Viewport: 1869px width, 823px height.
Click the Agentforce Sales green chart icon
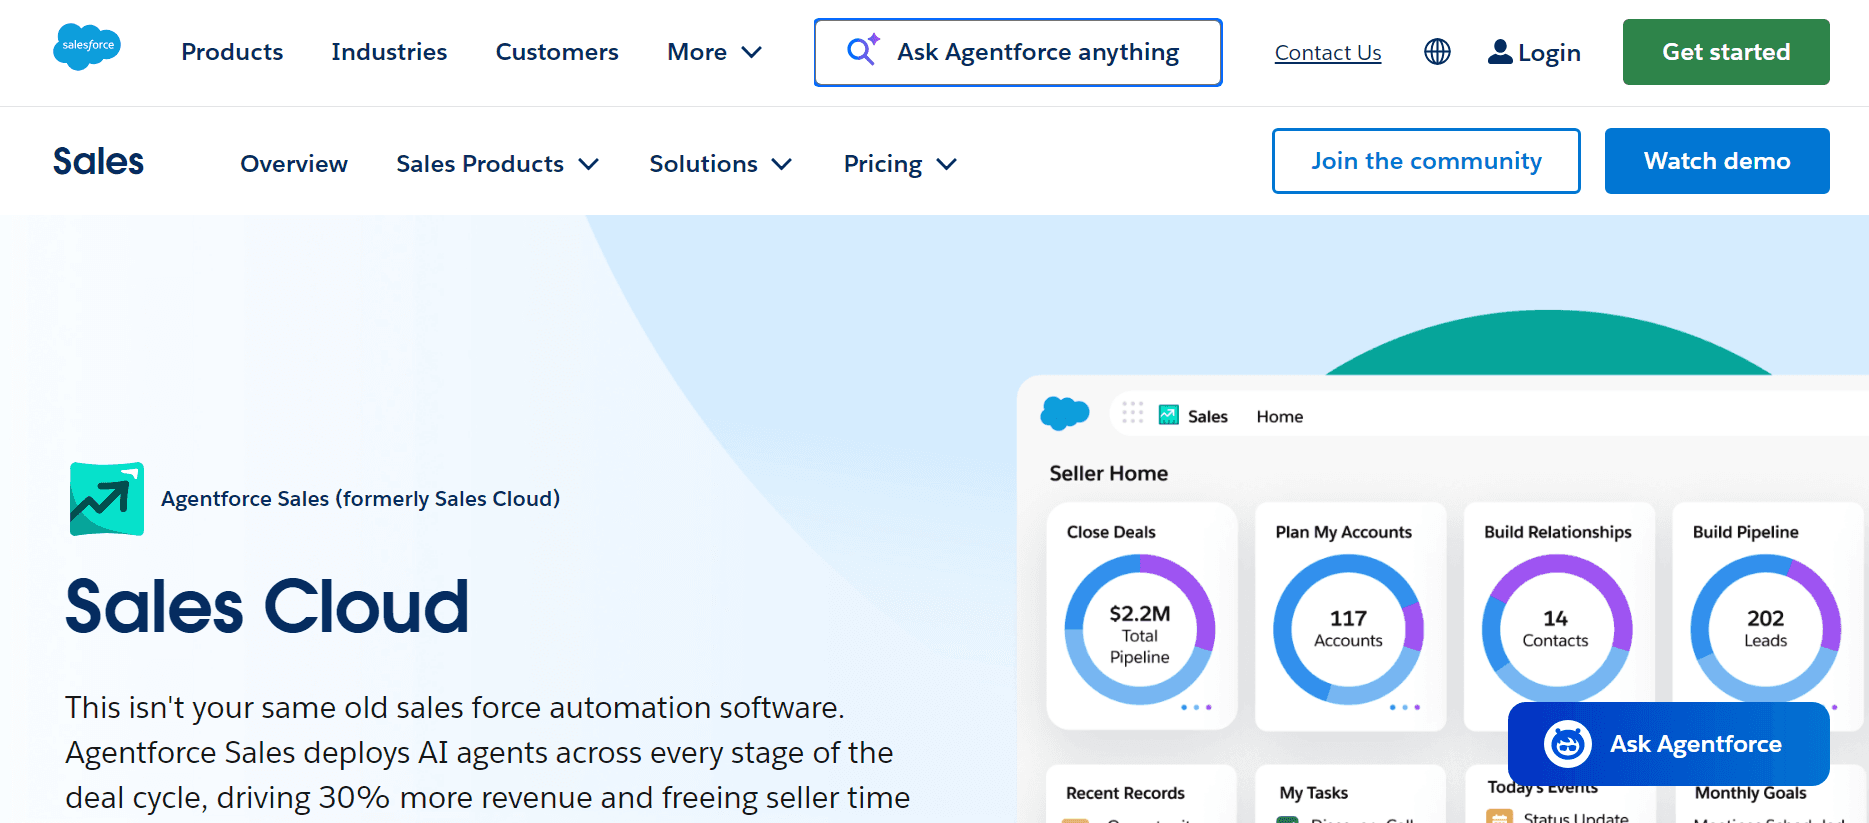[x=107, y=498]
